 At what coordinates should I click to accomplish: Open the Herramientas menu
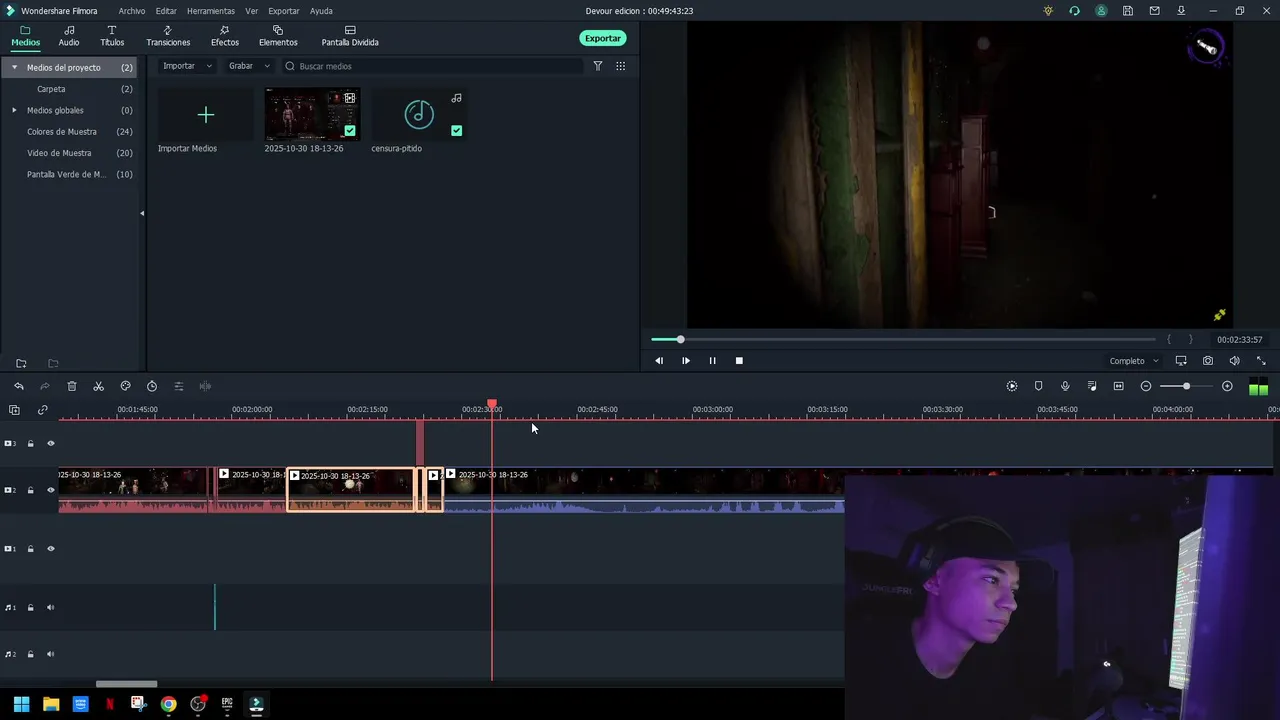(x=211, y=11)
